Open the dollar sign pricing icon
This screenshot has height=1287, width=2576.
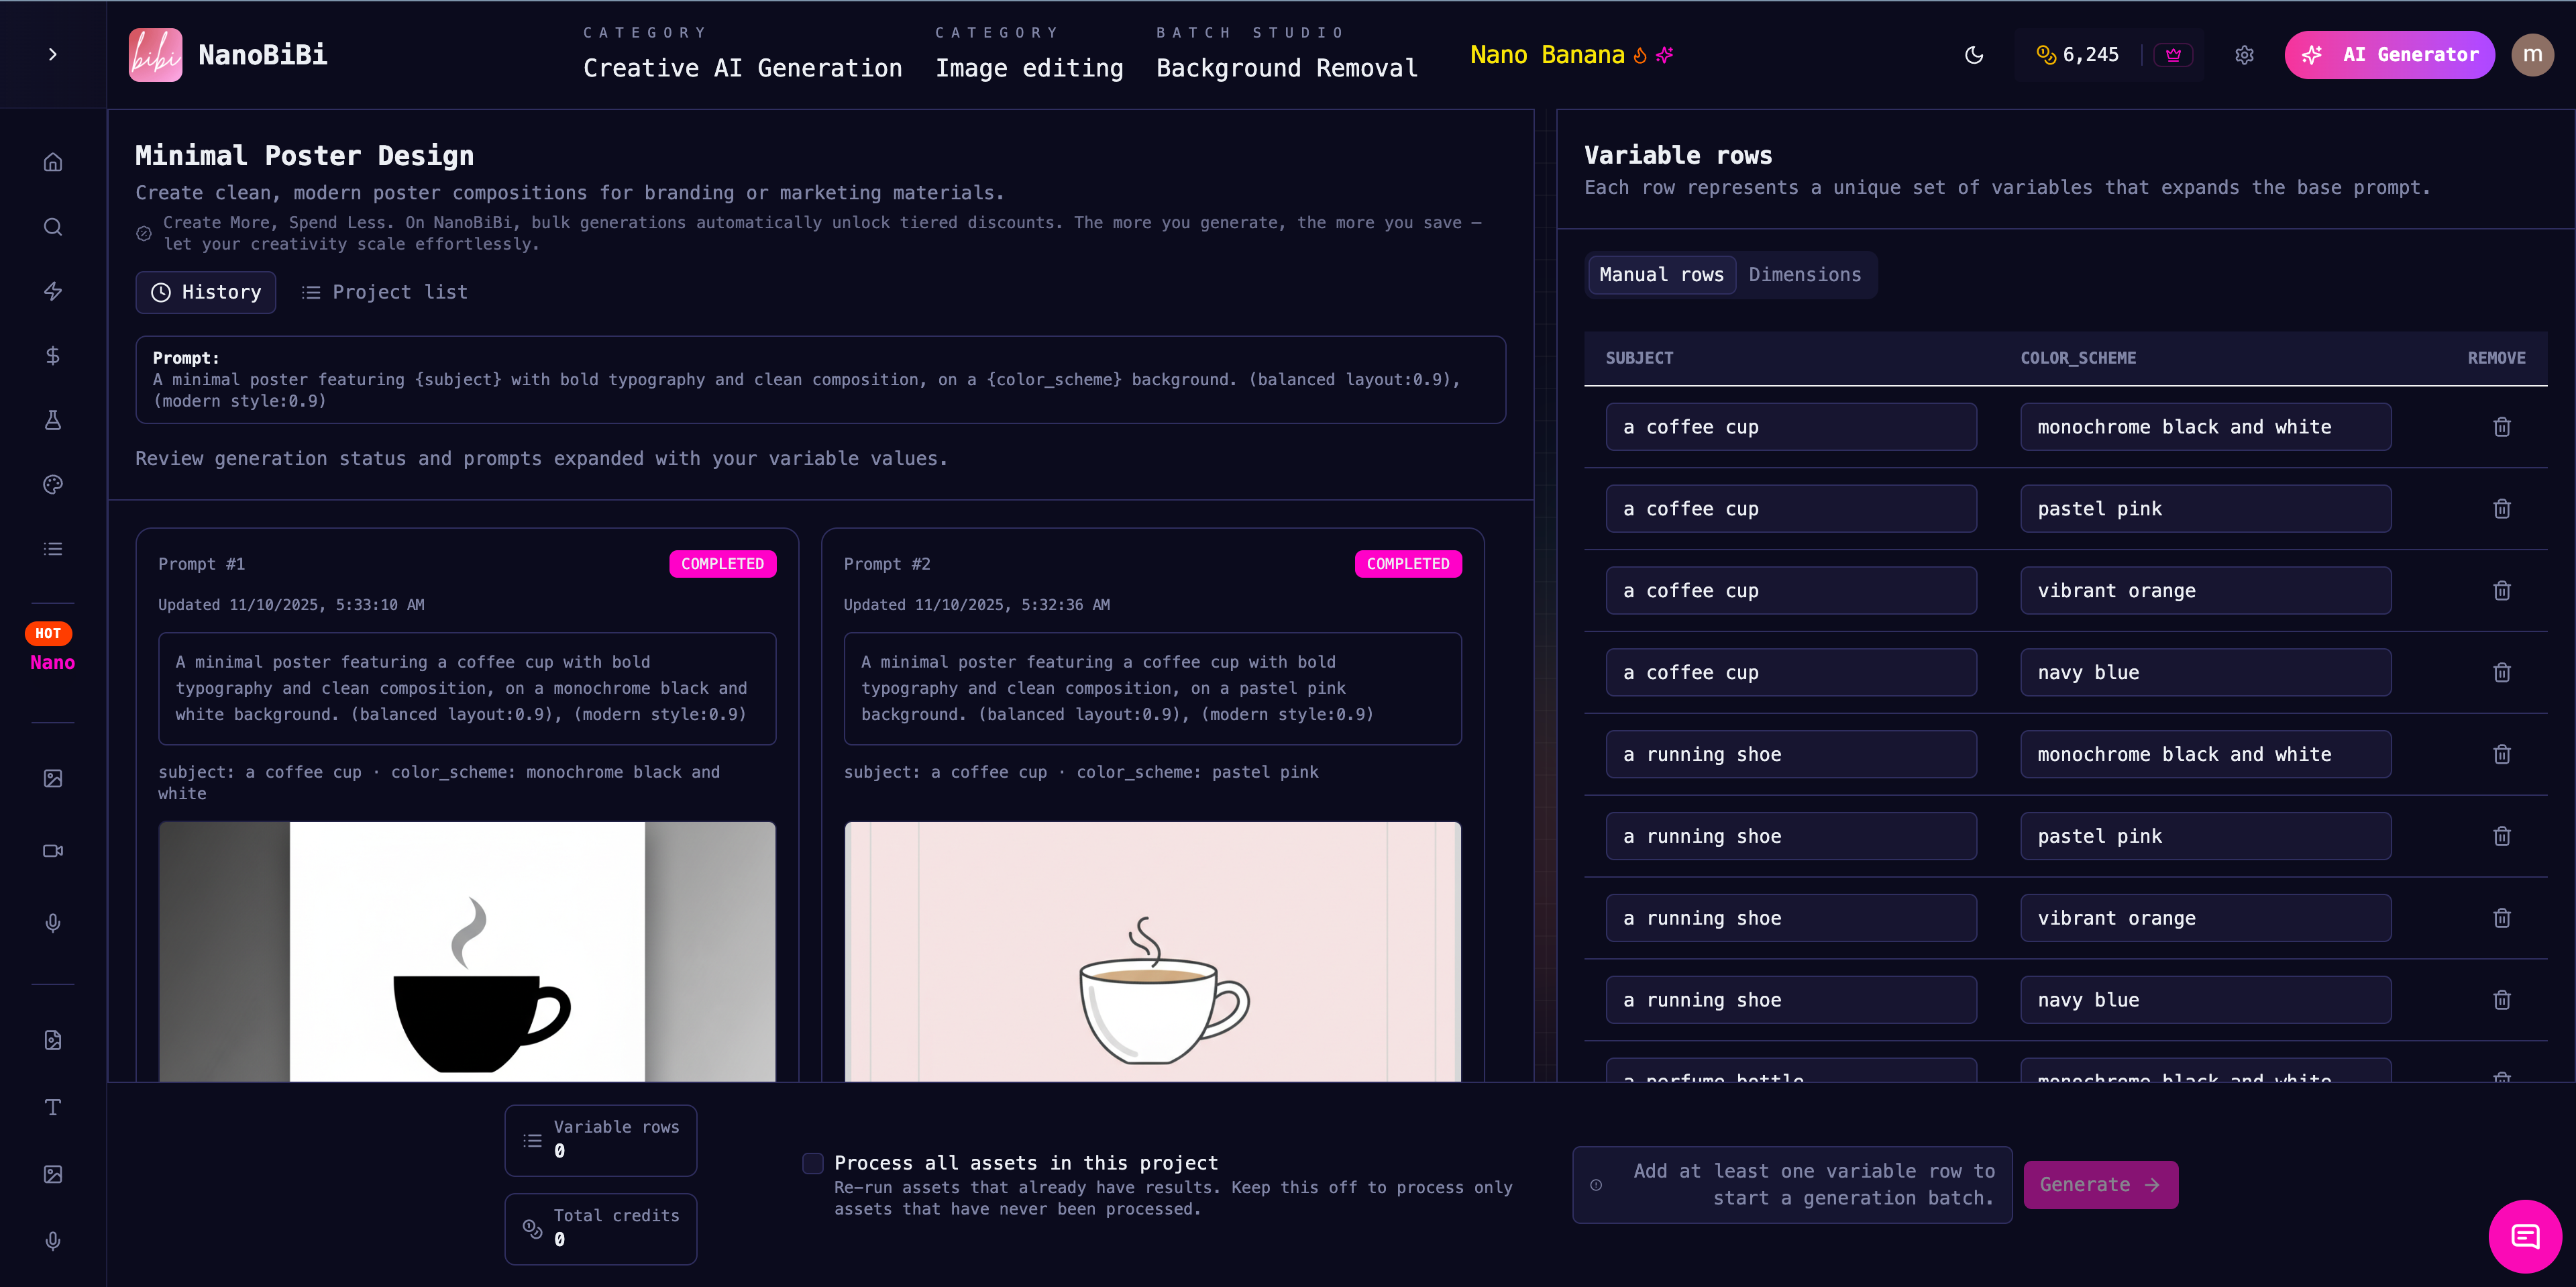53,356
